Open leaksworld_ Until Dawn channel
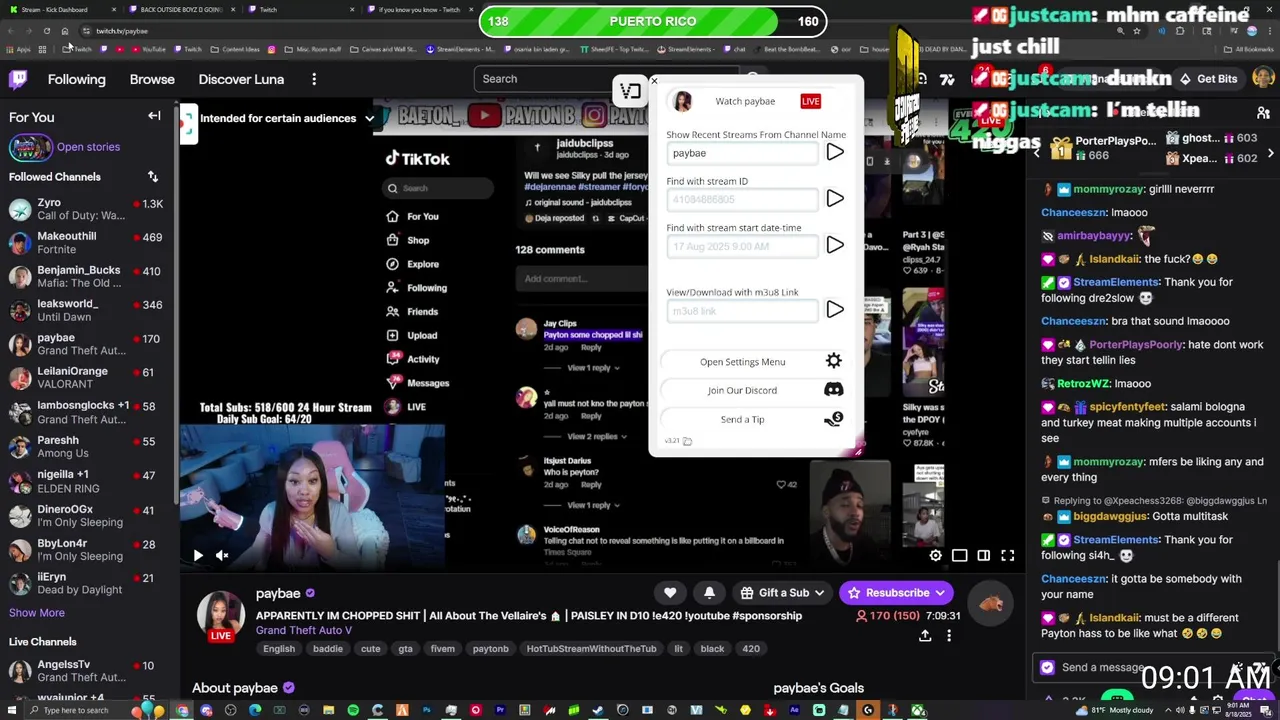 tap(88, 311)
